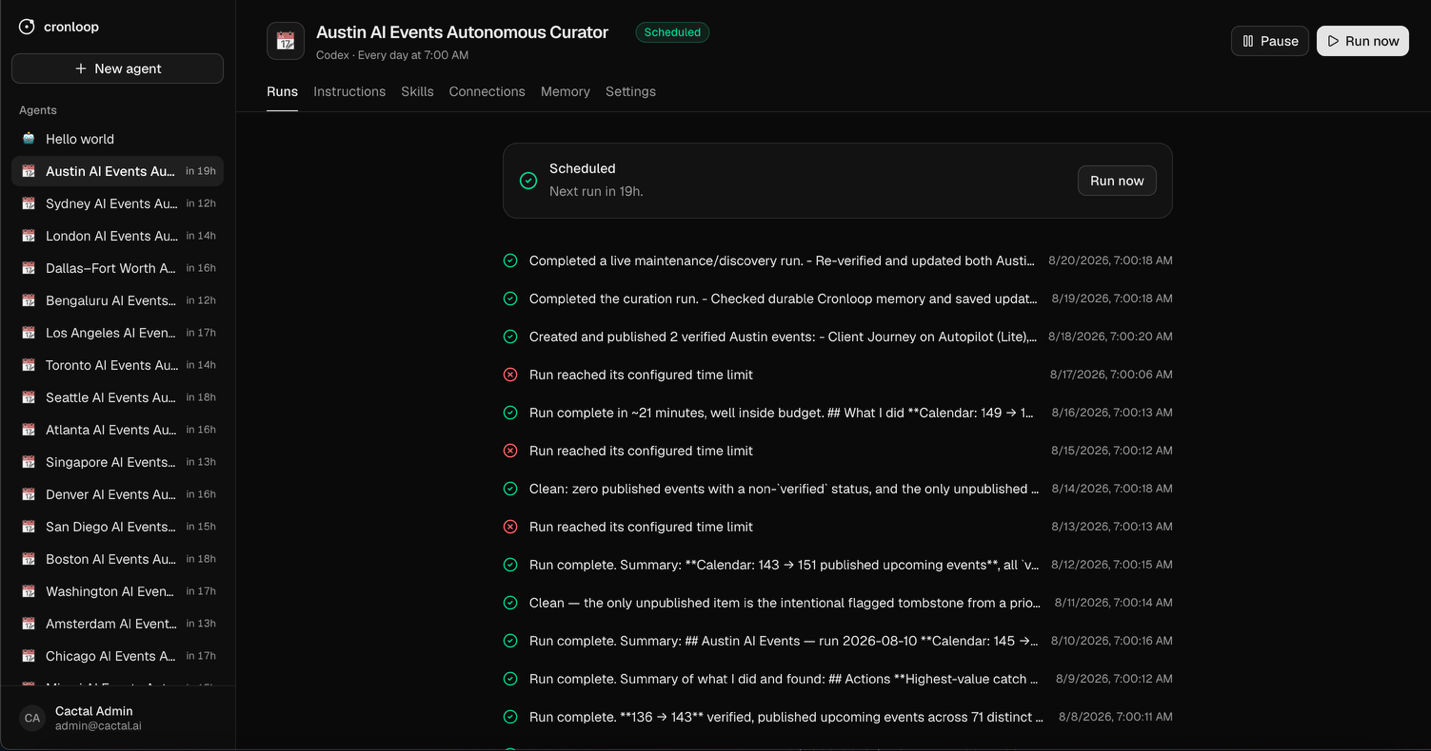The width and height of the screenshot is (1431, 751).
Task: Click the success icon for 8/16/2026 run
Action: (510, 413)
